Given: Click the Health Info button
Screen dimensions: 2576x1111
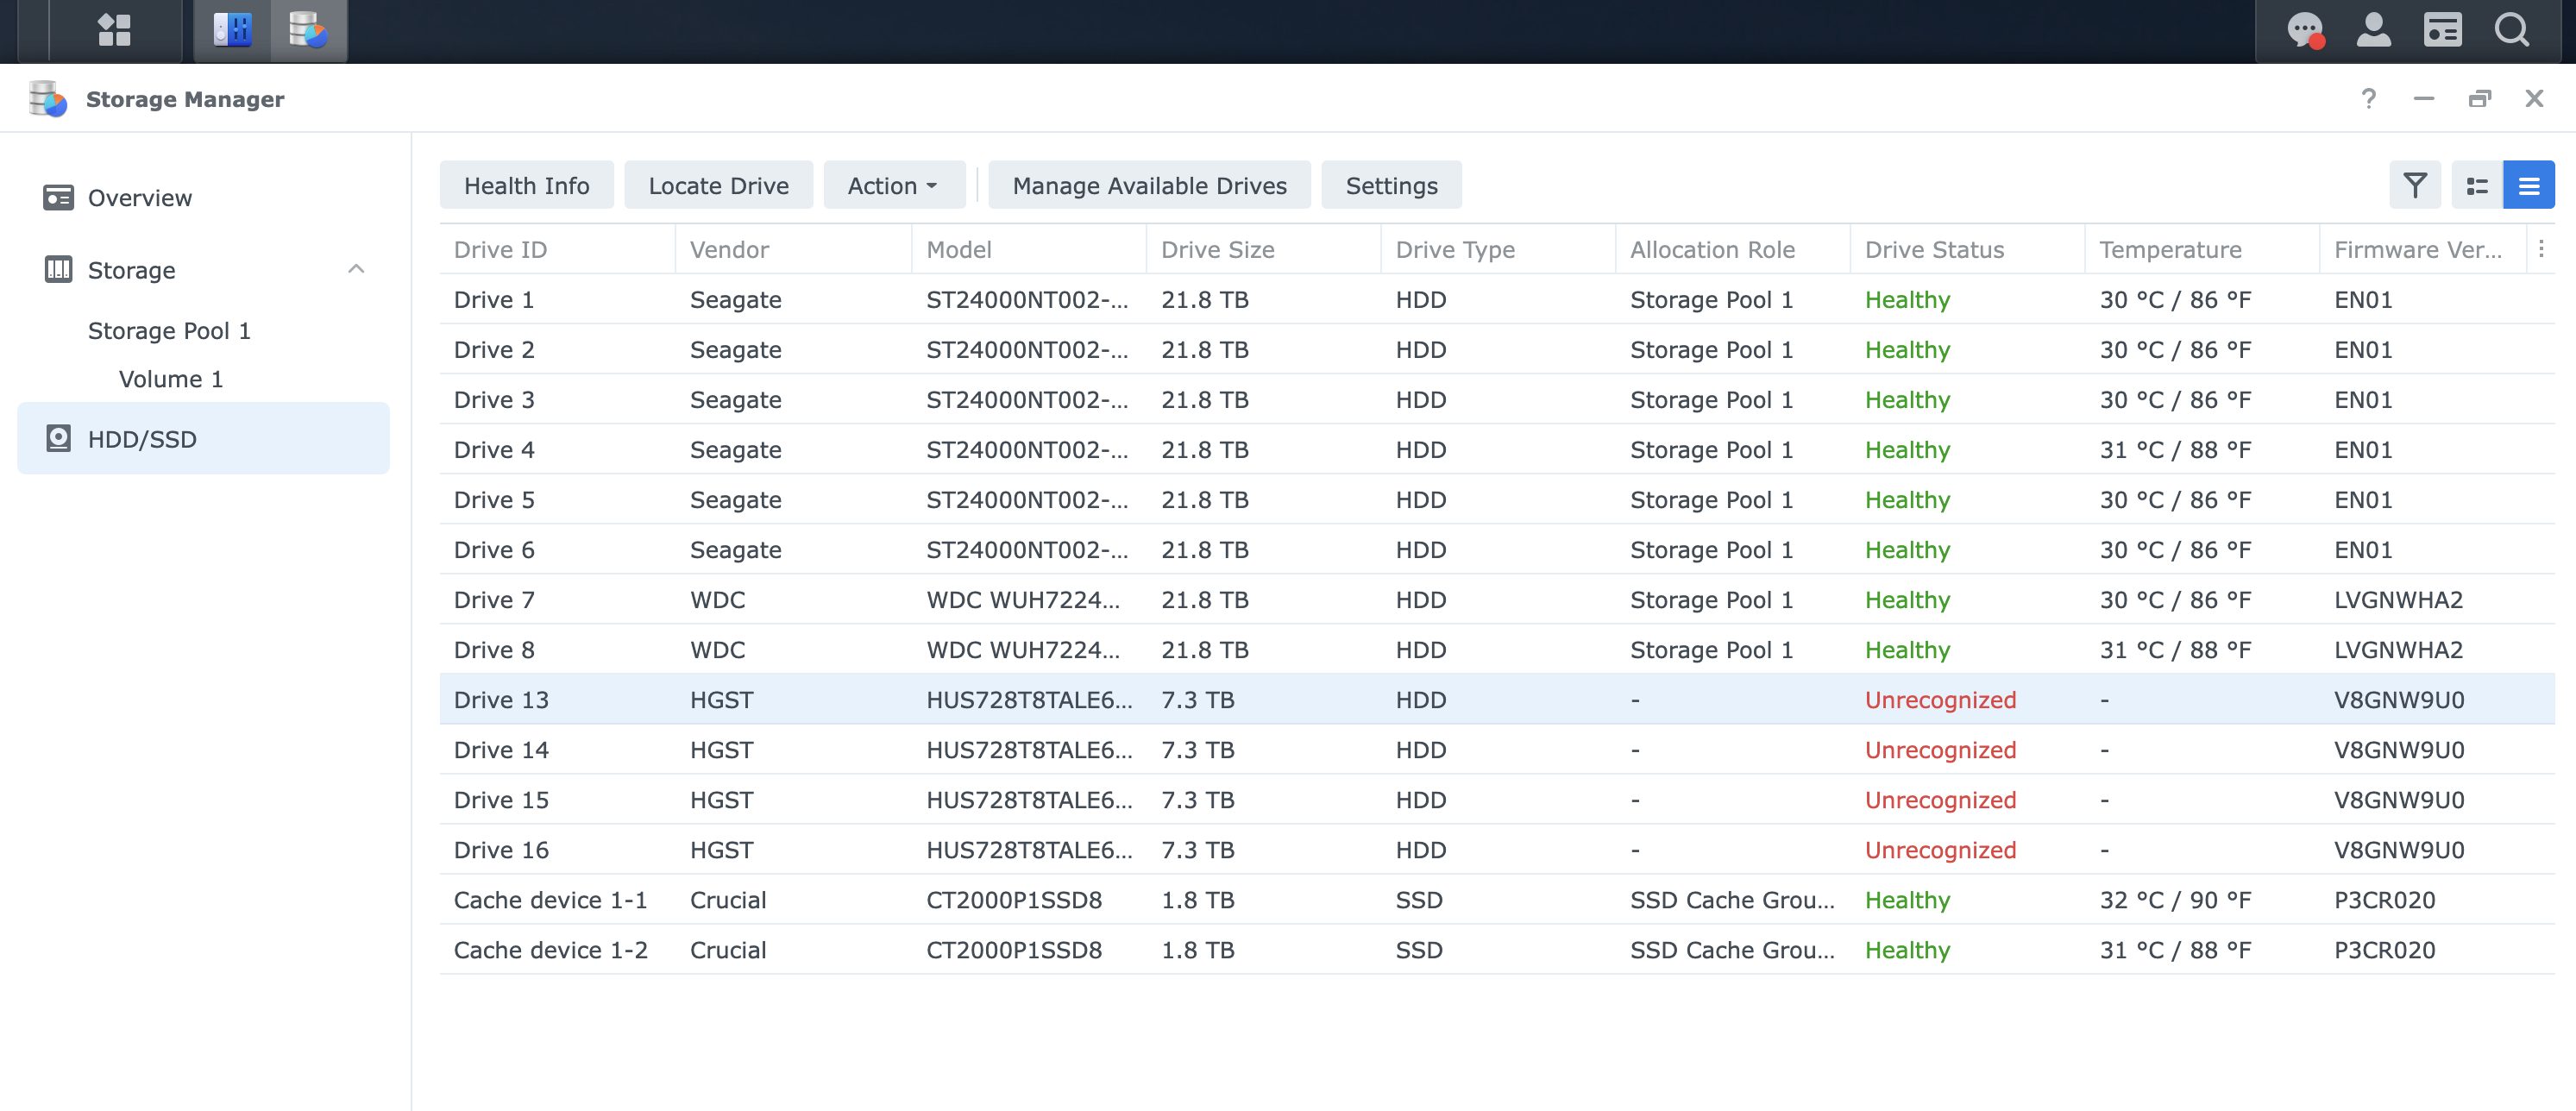Looking at the screenshot, I should (x=526, y=186).
